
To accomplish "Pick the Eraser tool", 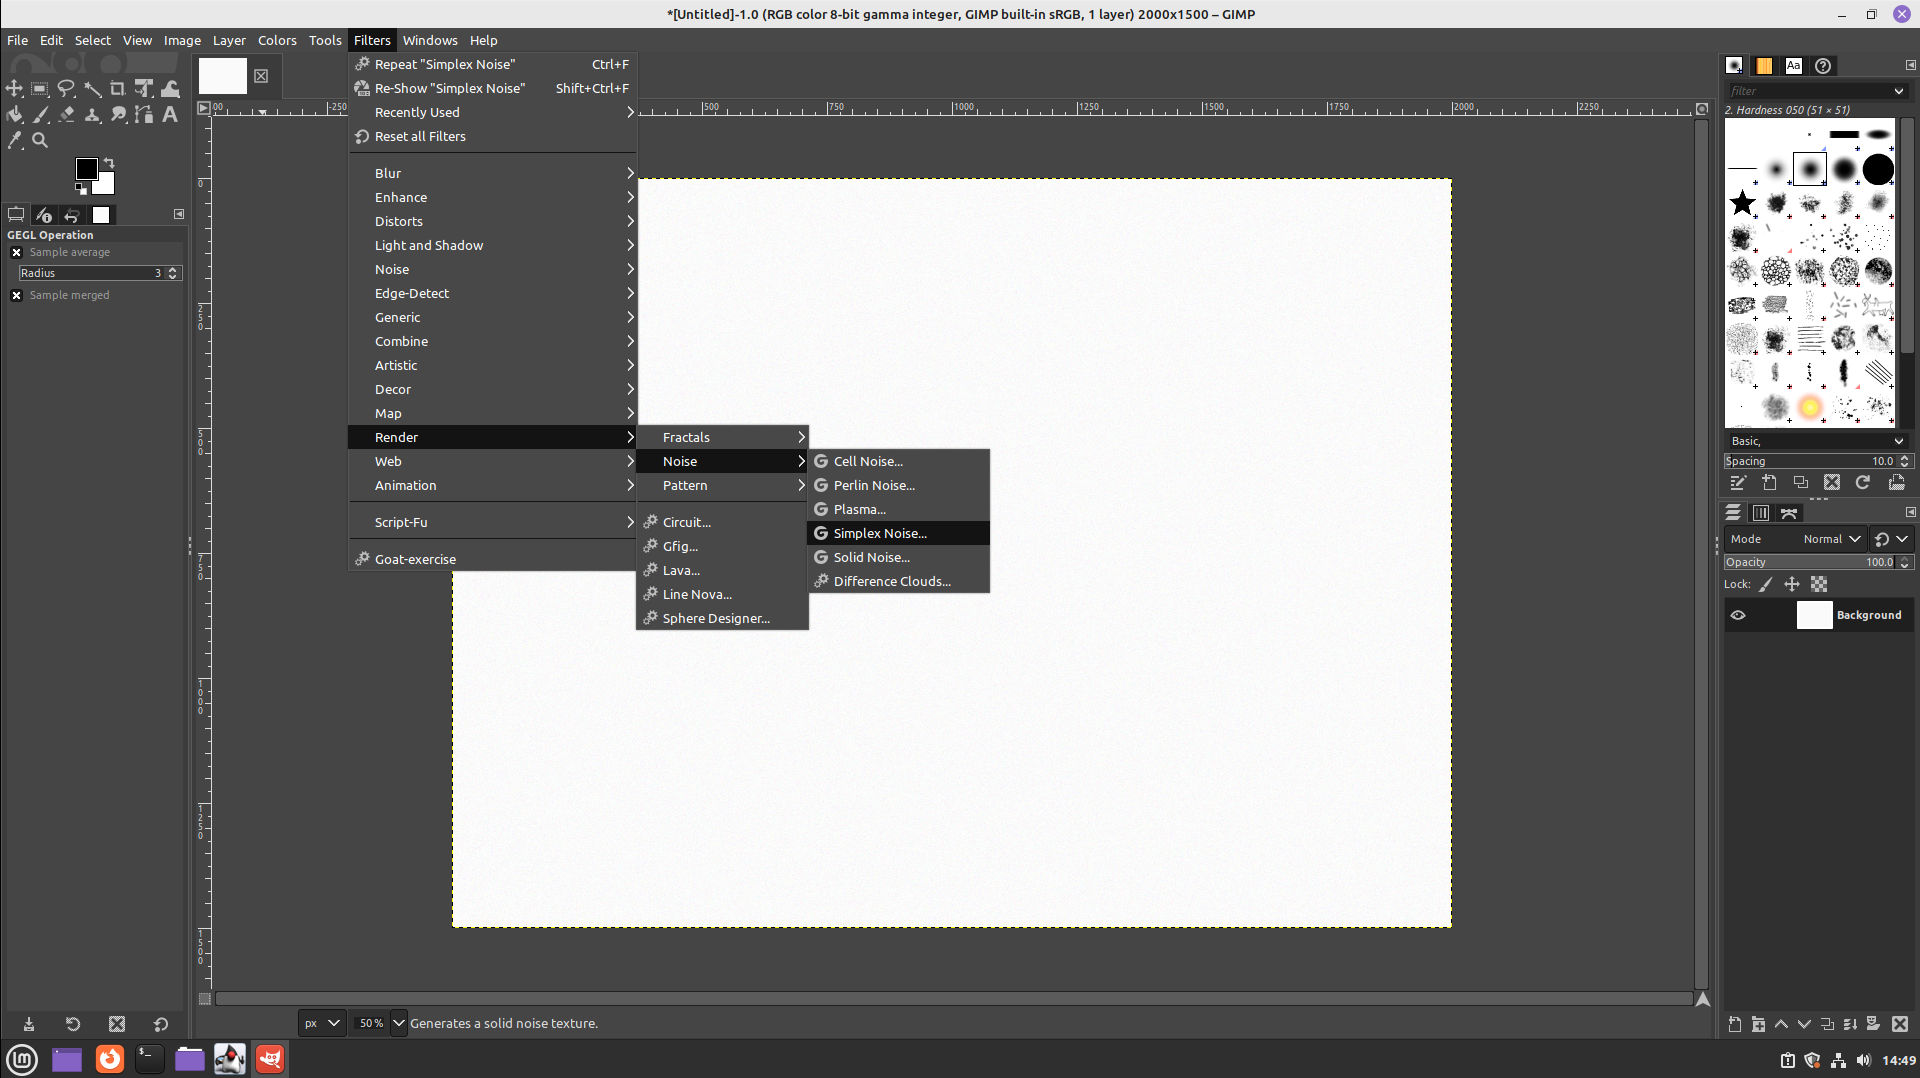I will (66, 115).
